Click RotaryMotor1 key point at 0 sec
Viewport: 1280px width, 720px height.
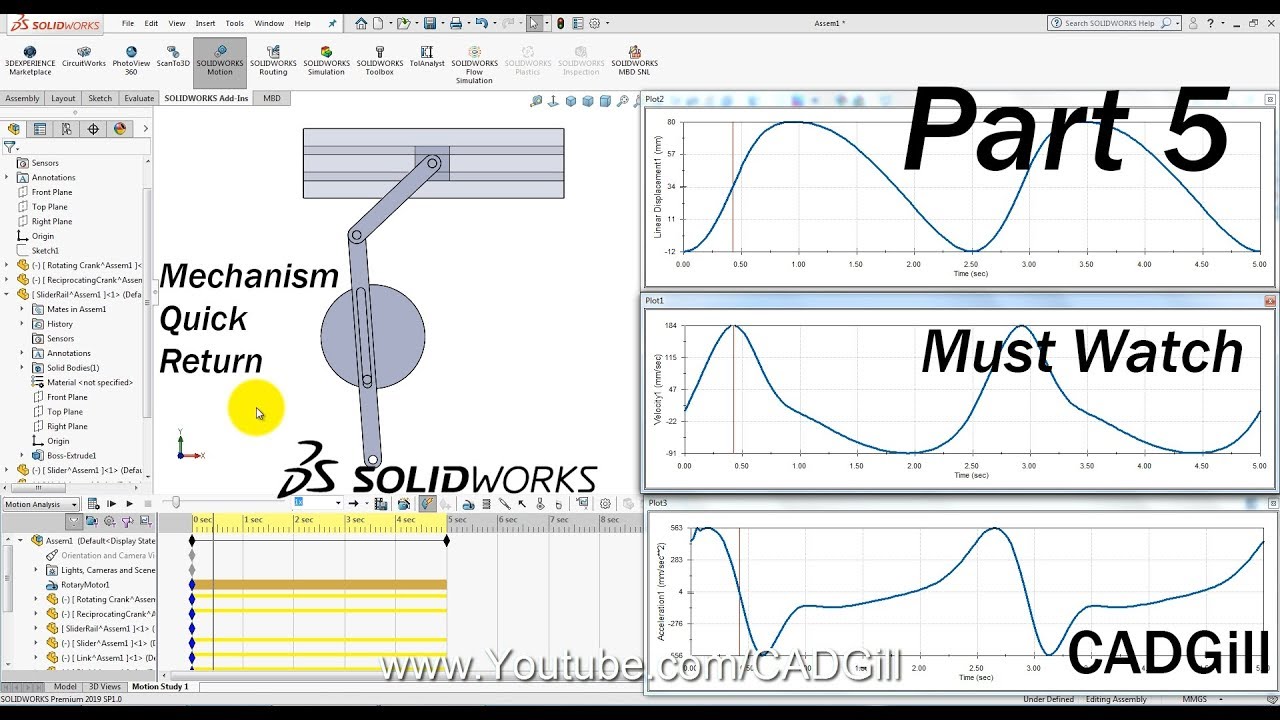point(192,584)
